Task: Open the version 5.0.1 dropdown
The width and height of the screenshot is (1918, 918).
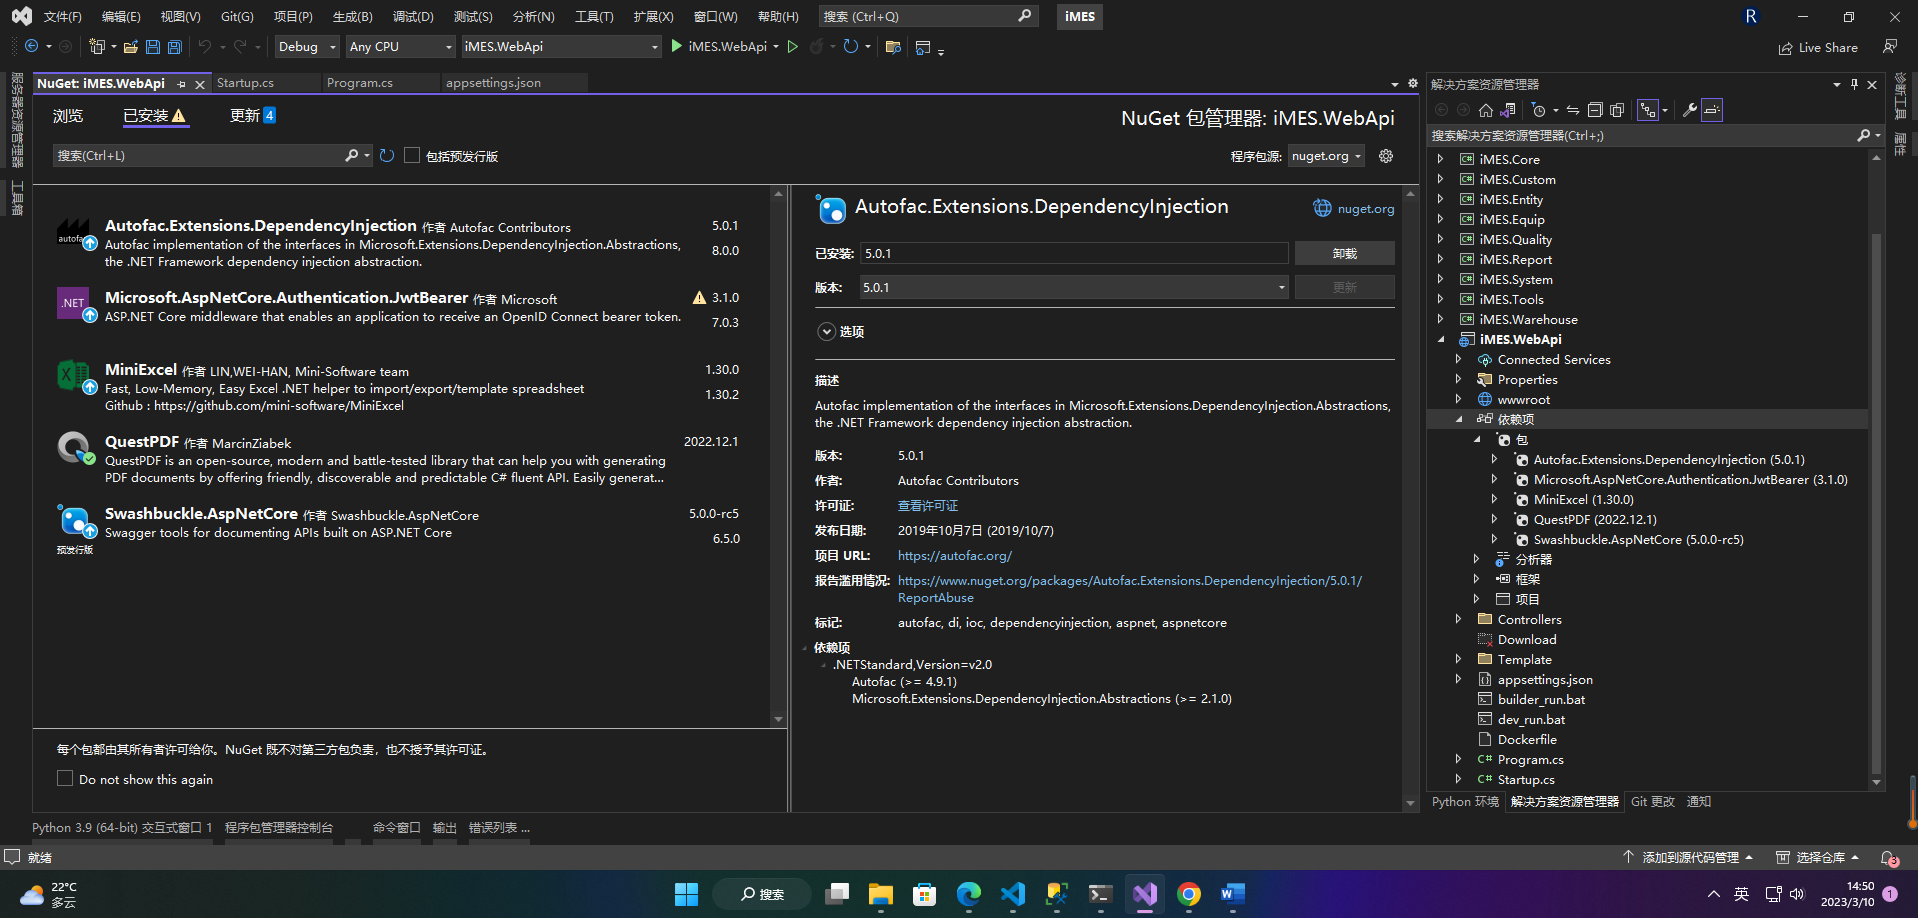Action: click(x=1074, y=287)
